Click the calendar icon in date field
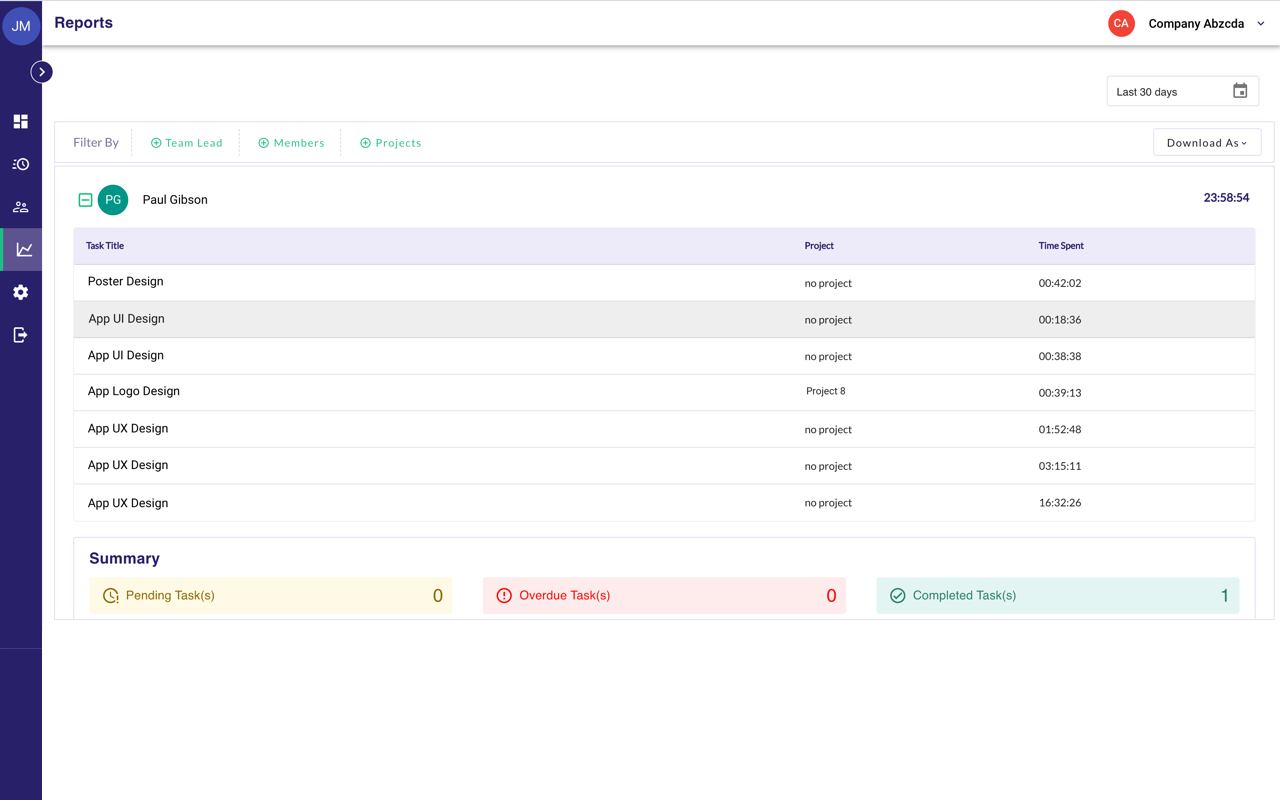The height and width of the screenshot is (800, 1280). [x=1240, y=91]
